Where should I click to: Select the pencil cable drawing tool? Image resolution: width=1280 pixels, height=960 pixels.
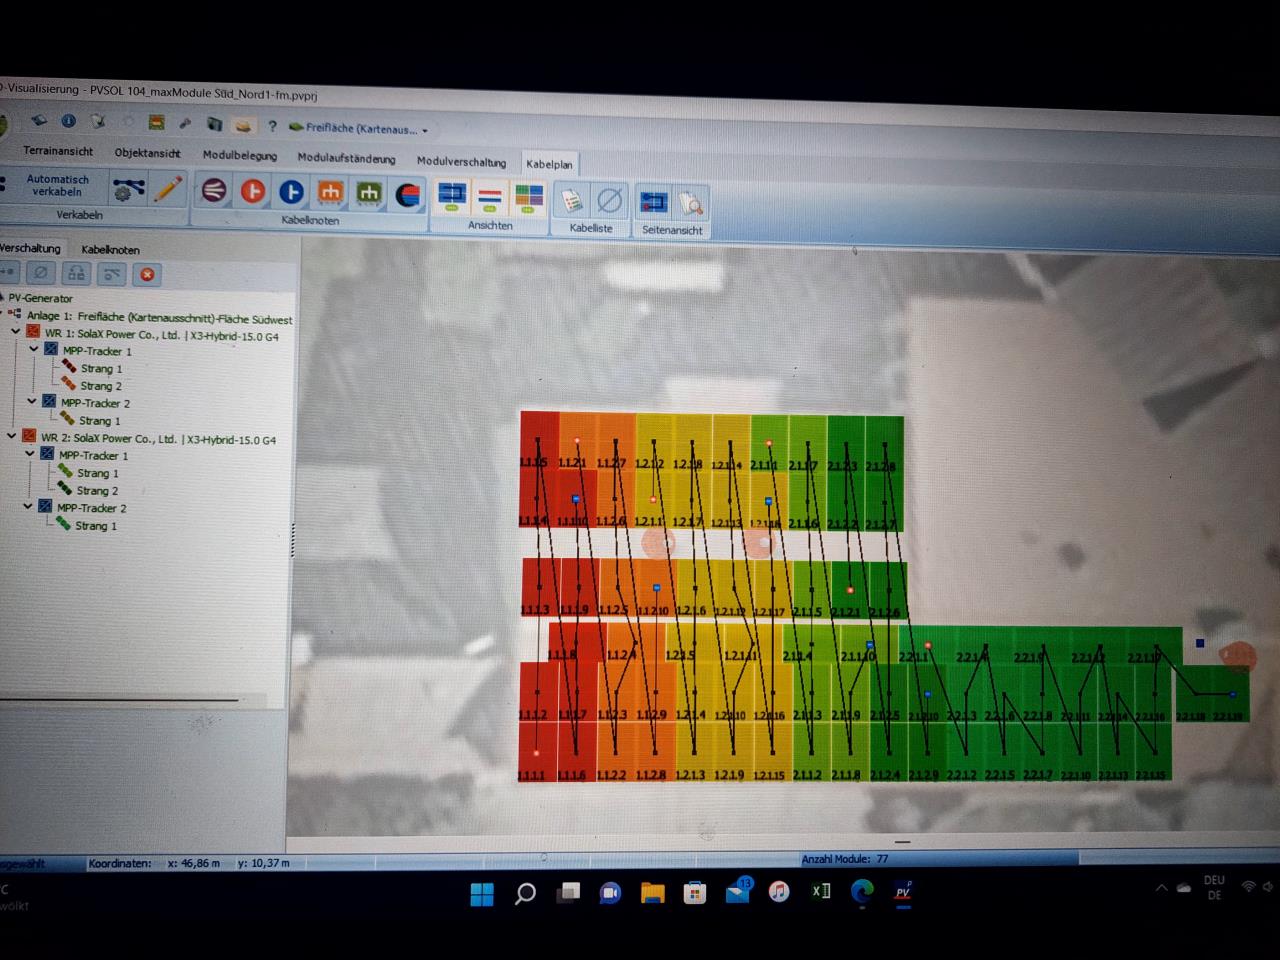168,189
